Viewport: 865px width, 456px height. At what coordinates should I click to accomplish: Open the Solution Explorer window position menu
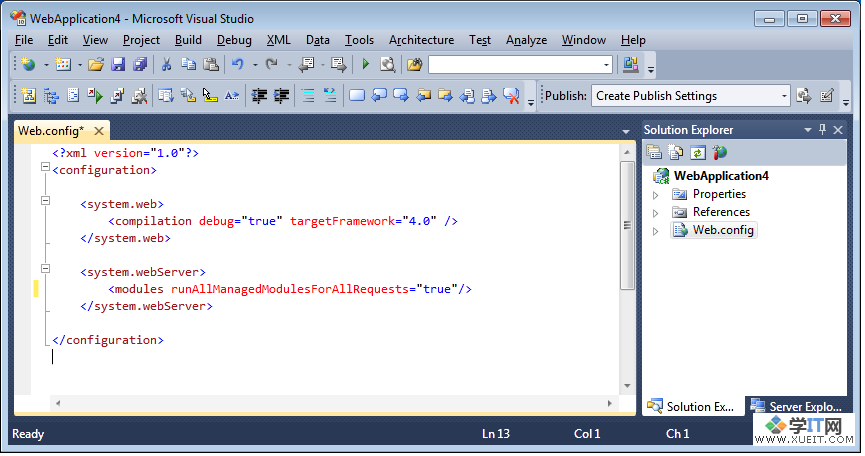click(808, 130)
